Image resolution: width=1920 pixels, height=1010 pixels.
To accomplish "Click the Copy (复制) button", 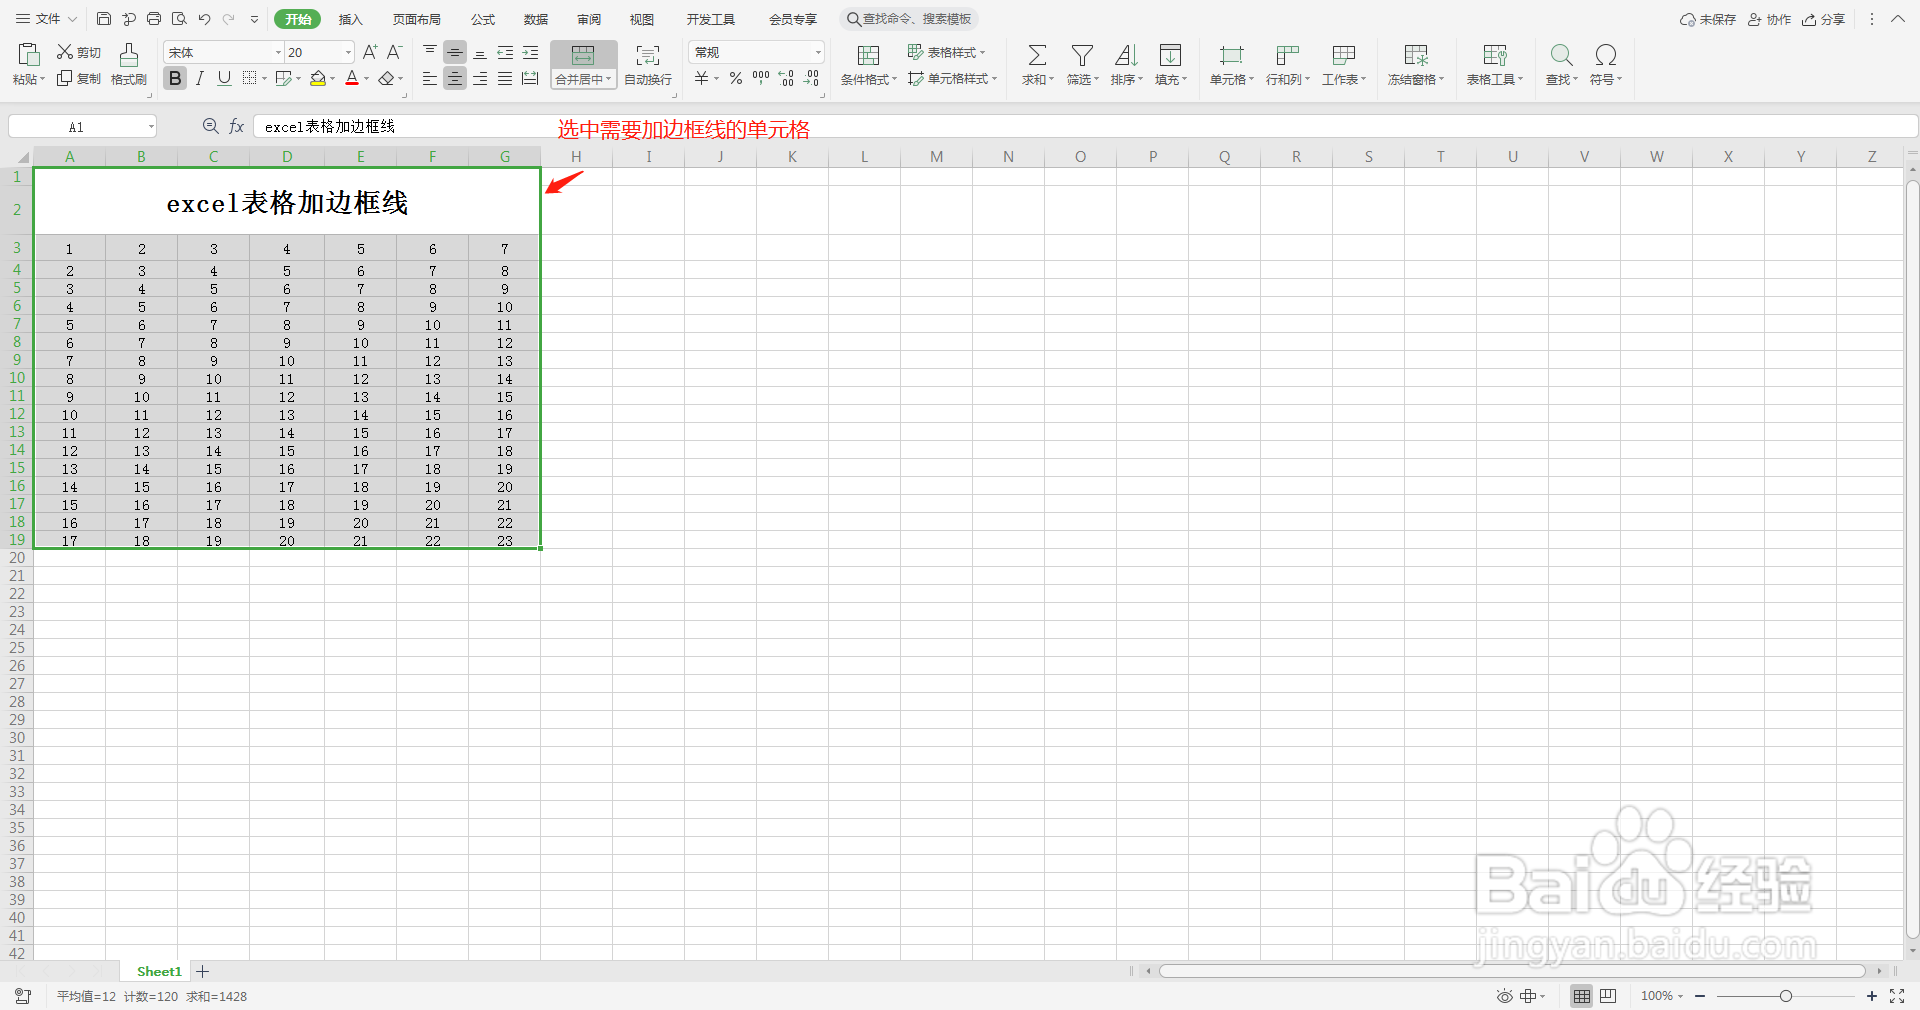I will pyautogui.click(x=78, y=79).
